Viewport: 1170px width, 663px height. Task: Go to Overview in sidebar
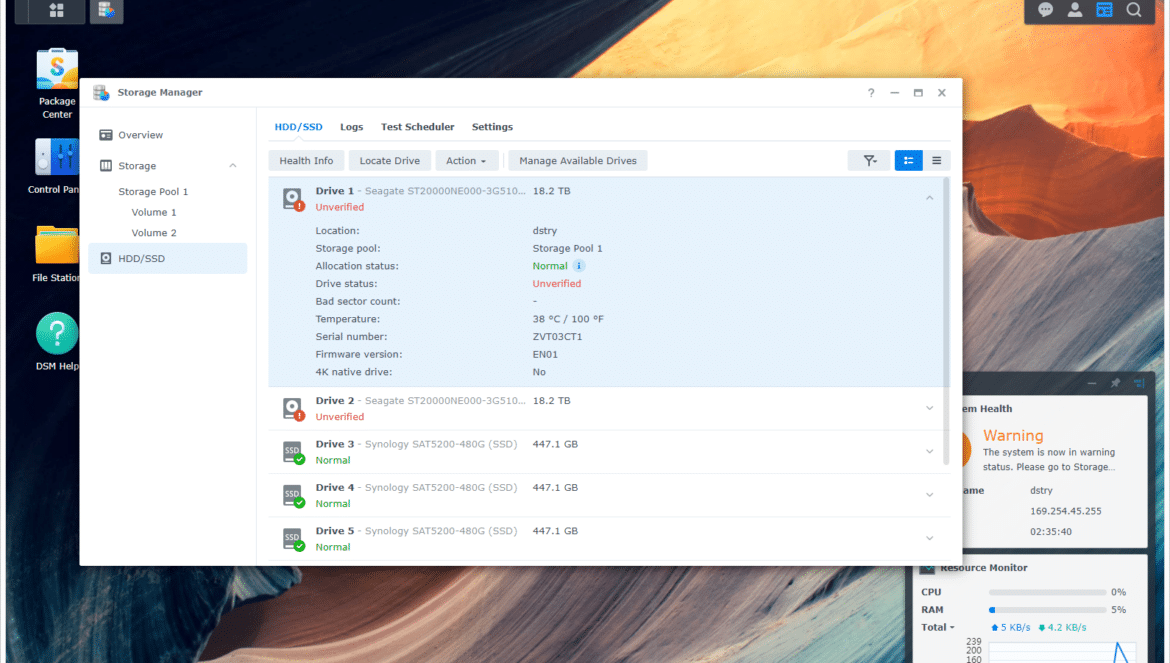click(167, 135)
